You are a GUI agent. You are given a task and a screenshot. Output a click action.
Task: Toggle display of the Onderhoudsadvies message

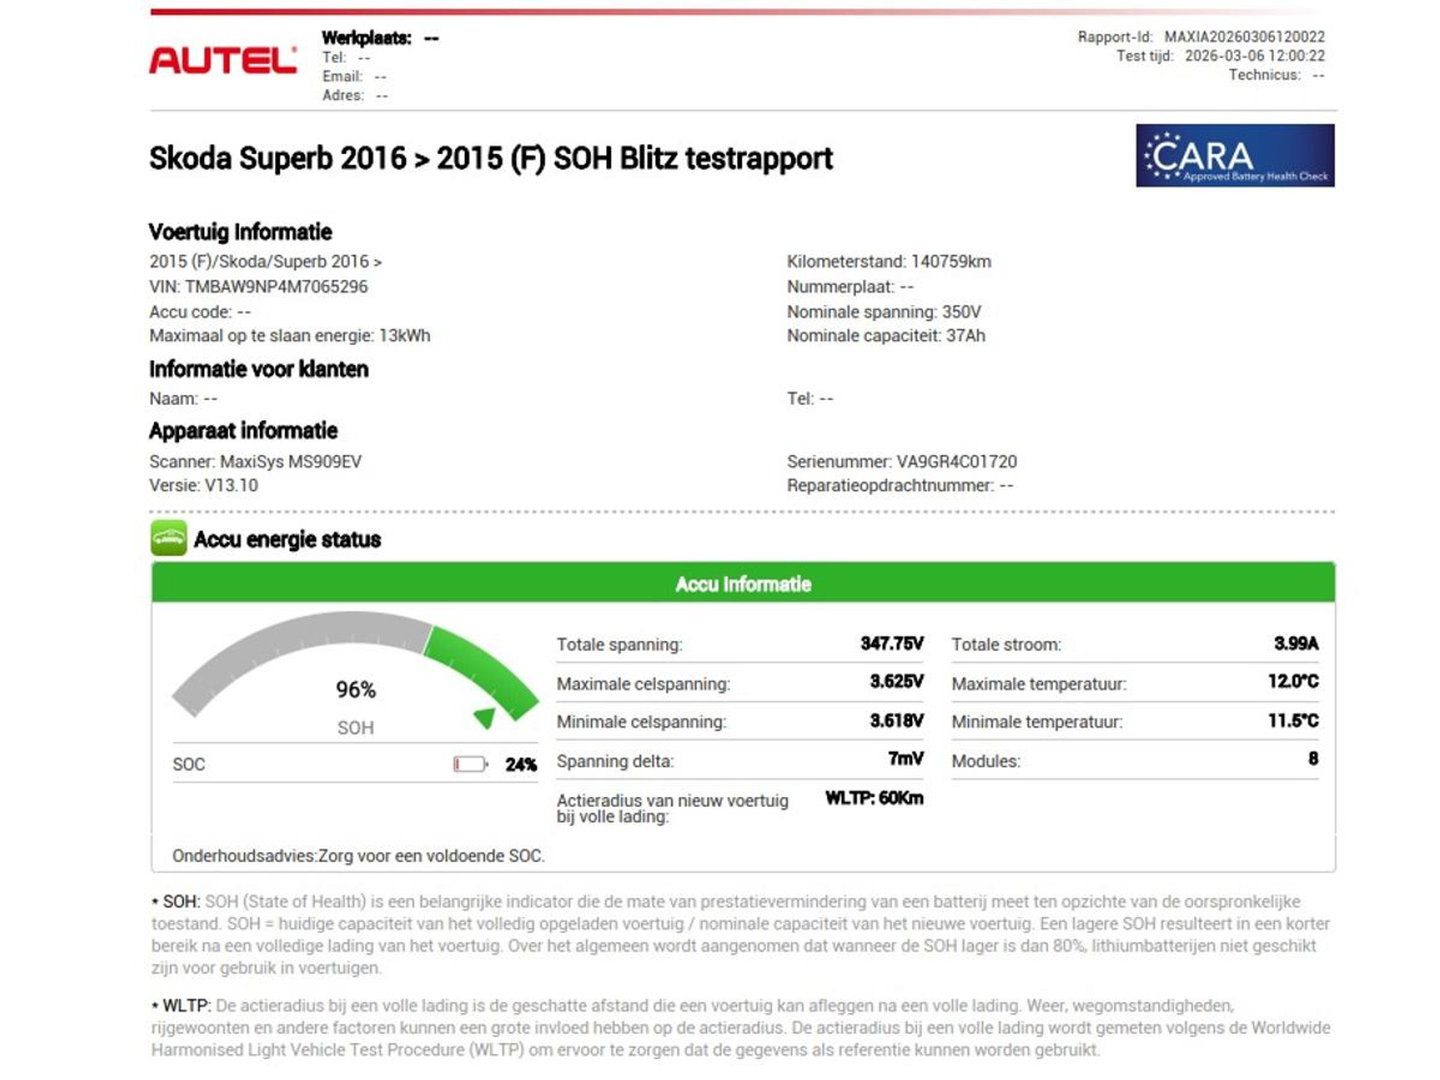(358, 856)
